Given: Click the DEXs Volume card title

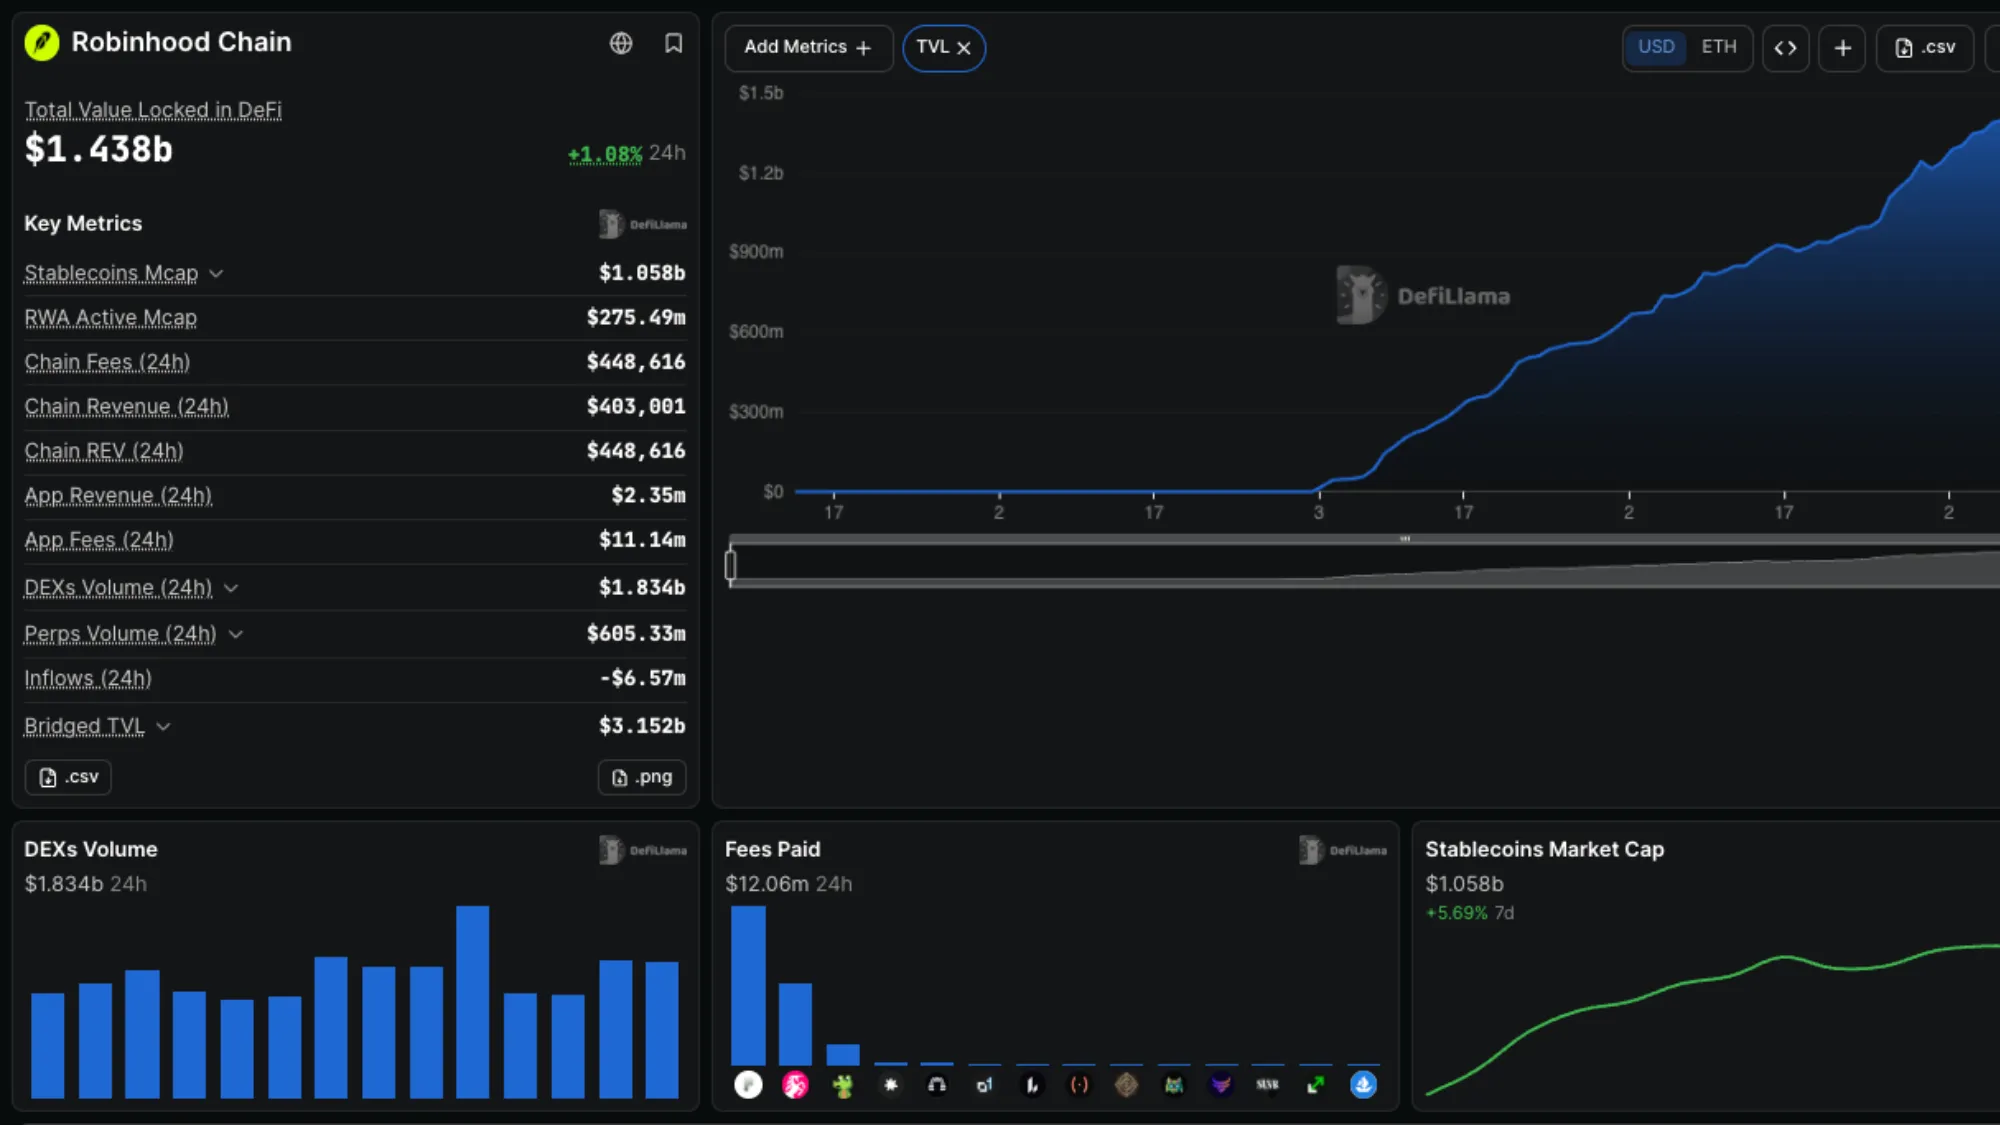Looking at the screenshot, I should click(x=91, y=850).
